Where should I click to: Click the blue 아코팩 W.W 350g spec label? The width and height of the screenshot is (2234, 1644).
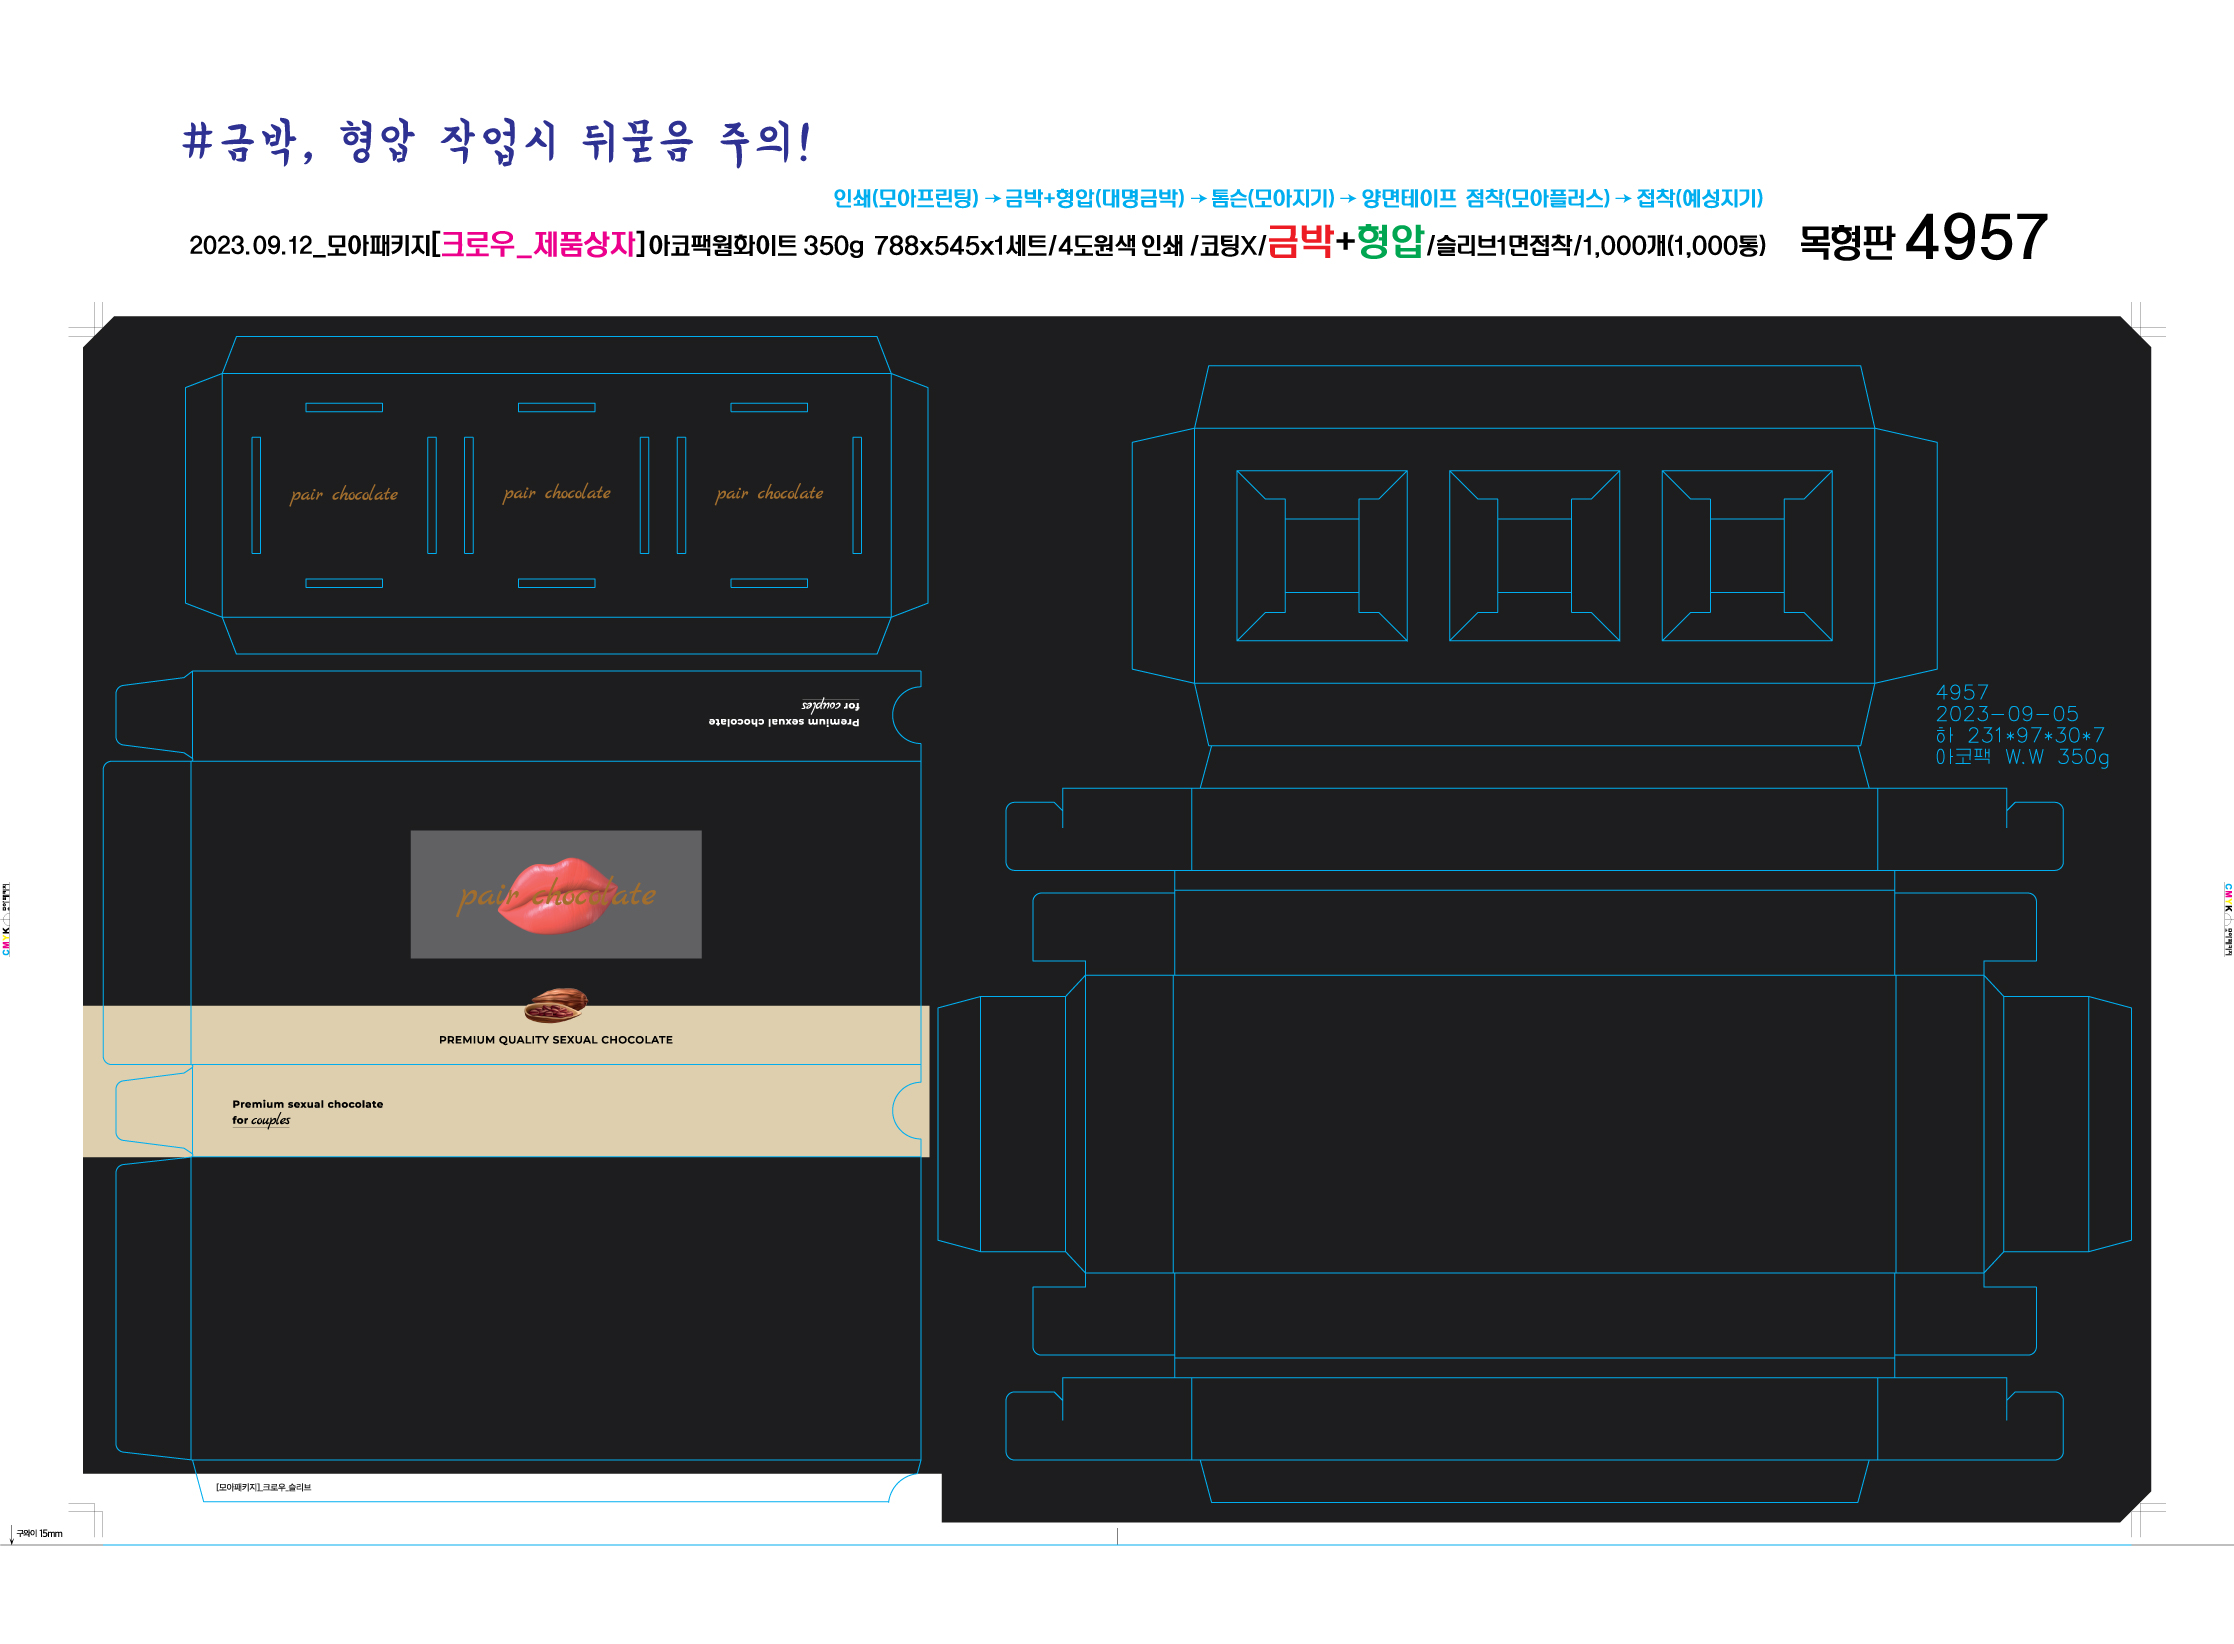[x=2021, y=757]
